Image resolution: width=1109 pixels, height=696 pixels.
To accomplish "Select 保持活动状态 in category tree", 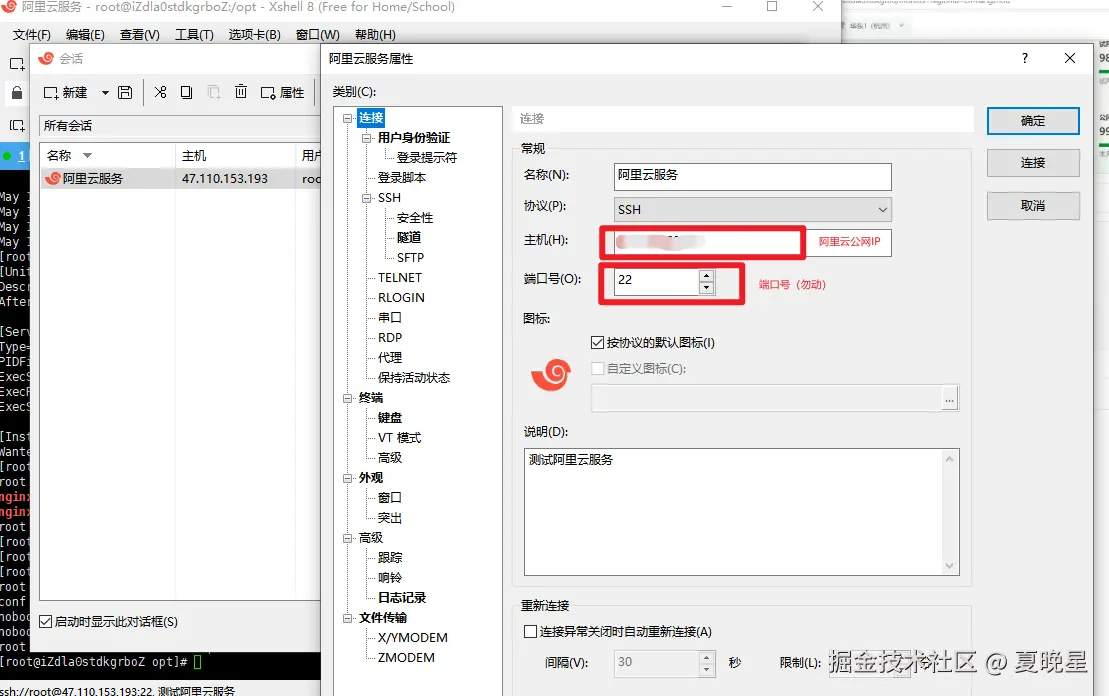I will [414, 378].
